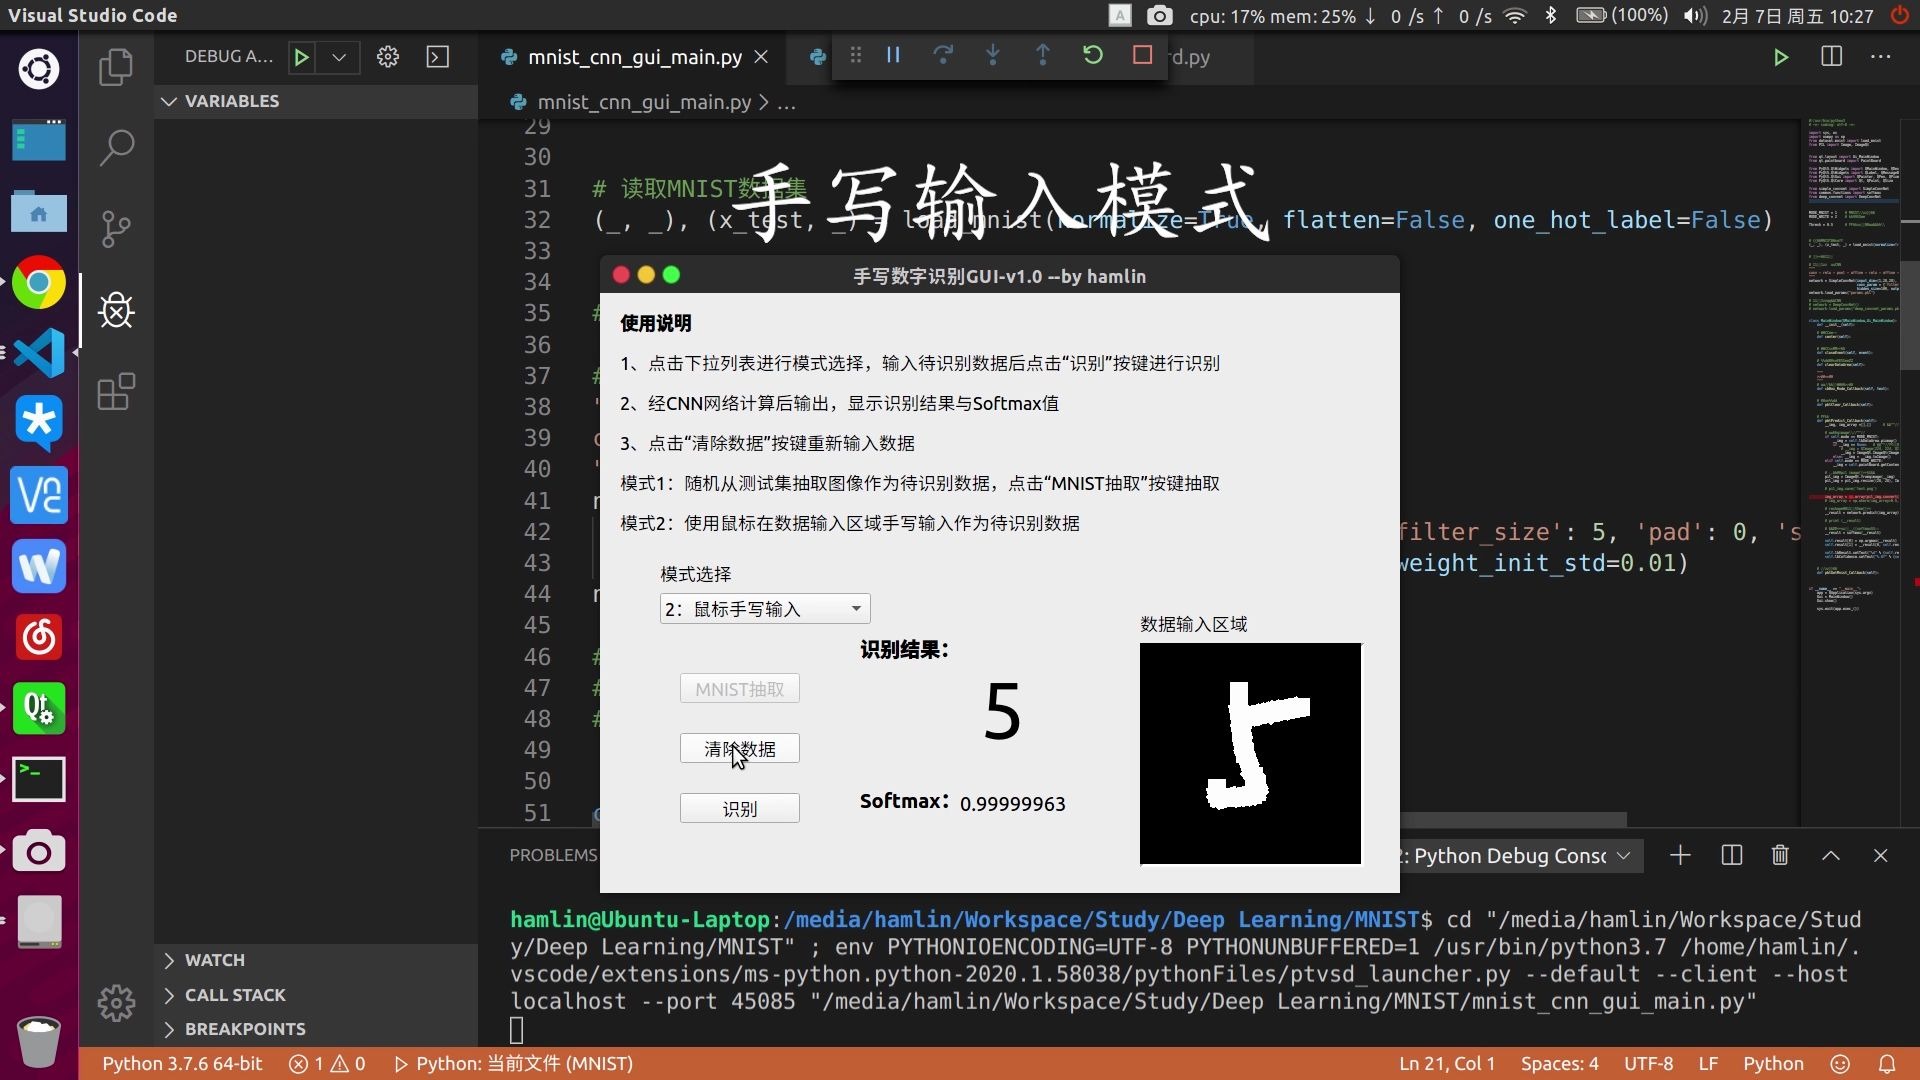1920x1080 pixels.
Task: Open the Explorer view in activity bar
Action: [116, 67]
